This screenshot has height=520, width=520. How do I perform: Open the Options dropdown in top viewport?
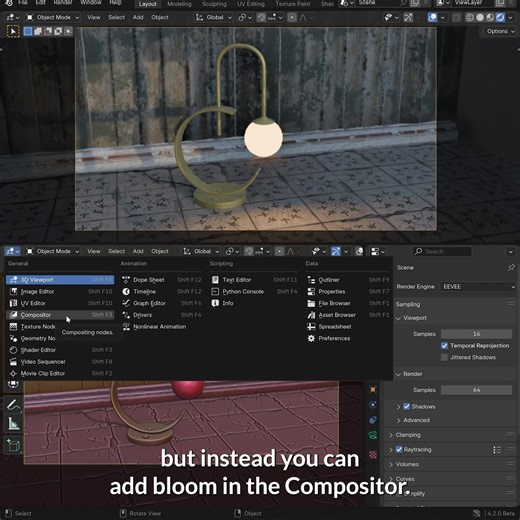(501, 31)
